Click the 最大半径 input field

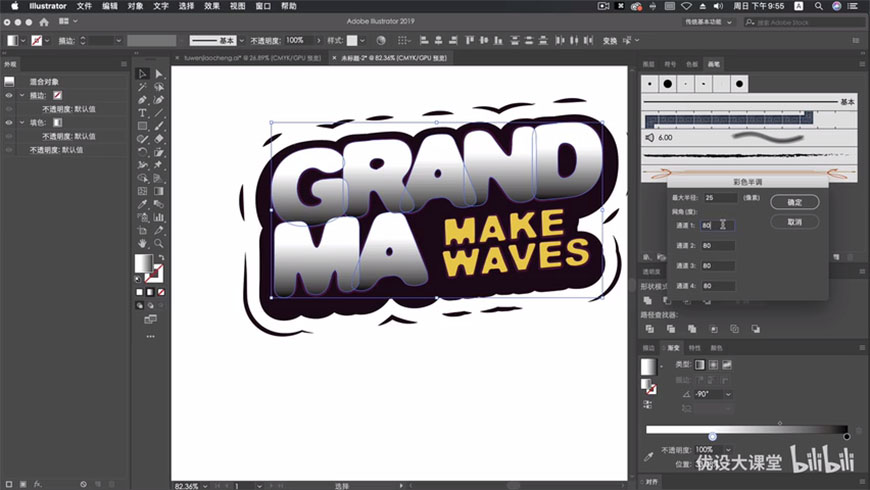click(718, 198)
